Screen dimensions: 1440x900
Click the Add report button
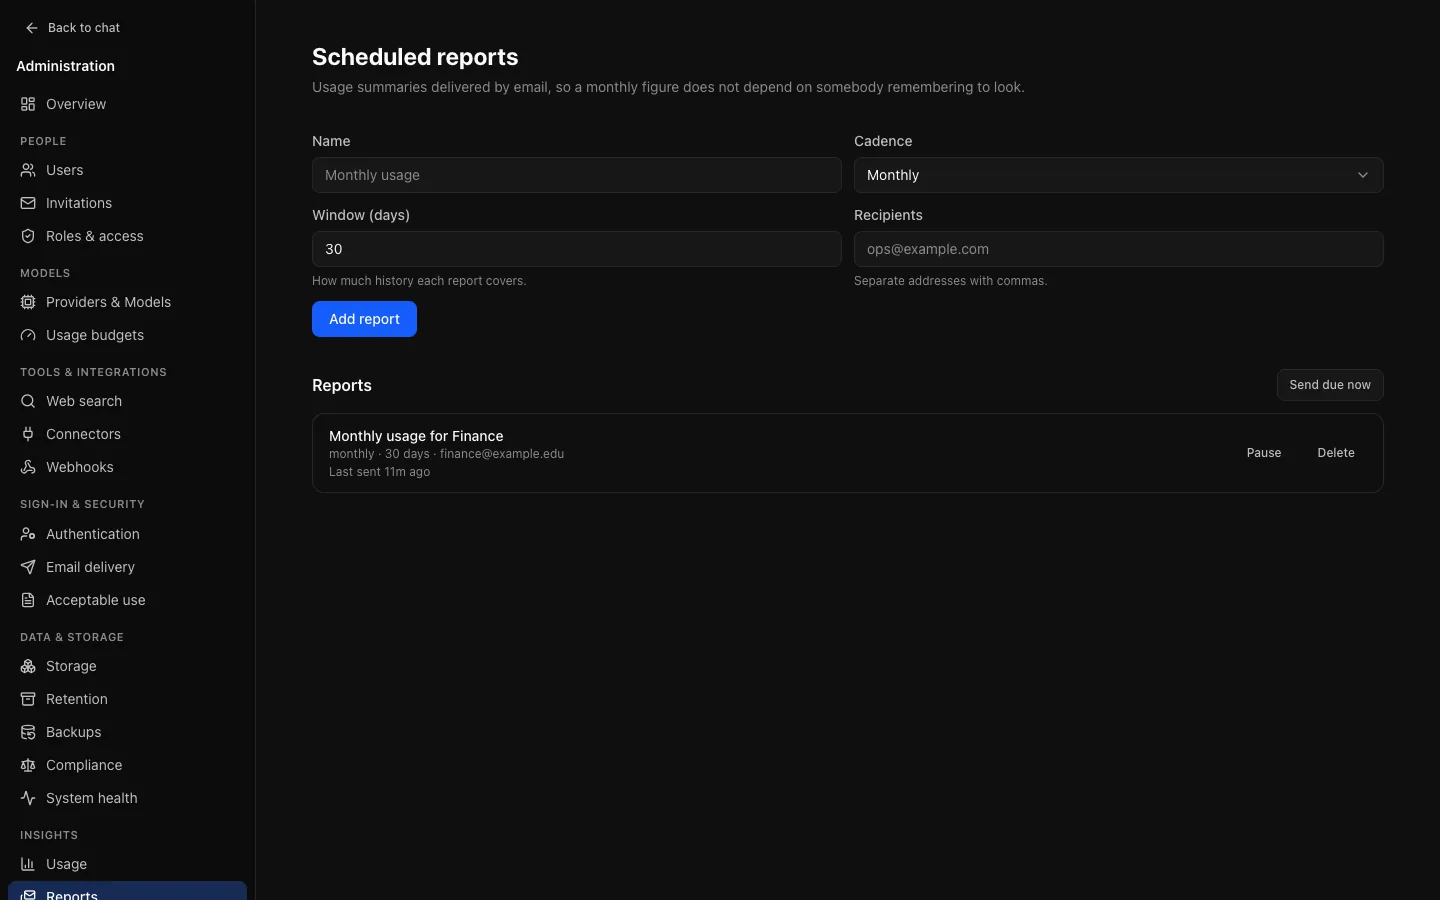coord(364,319)
